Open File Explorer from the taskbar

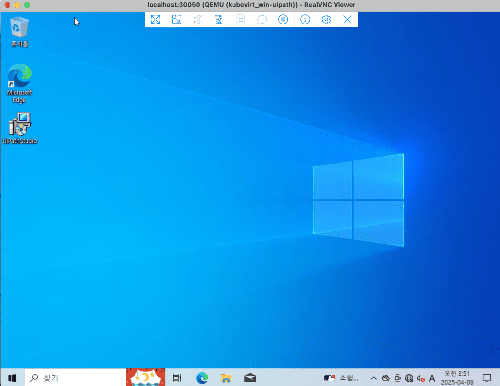click(226, 378)
